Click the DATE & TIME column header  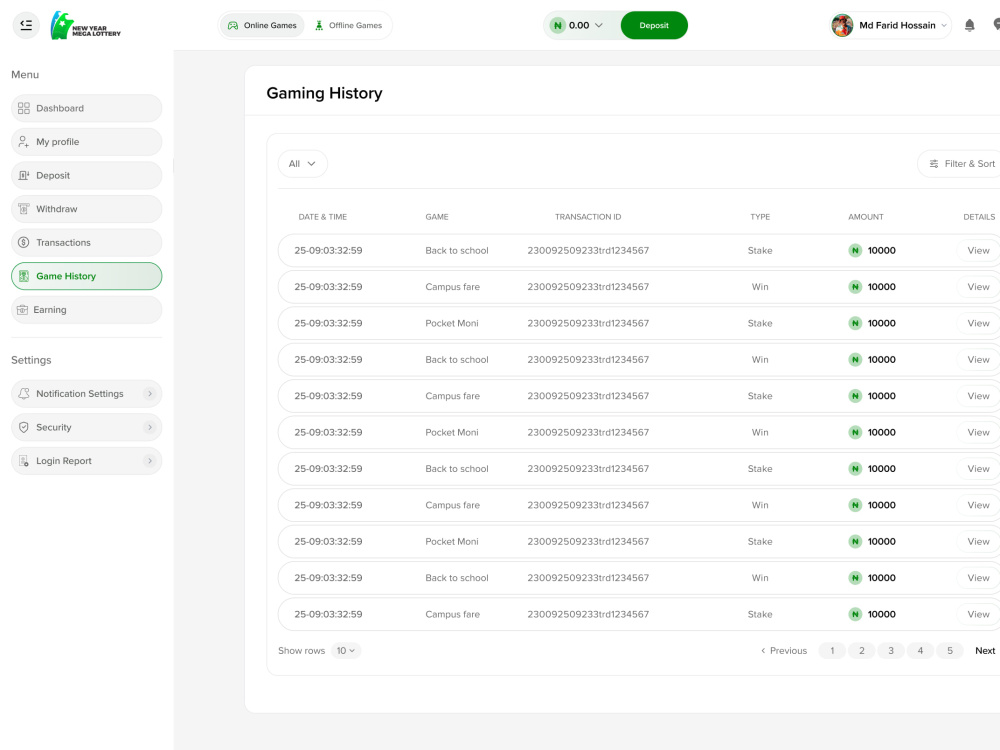click(323, 217)
